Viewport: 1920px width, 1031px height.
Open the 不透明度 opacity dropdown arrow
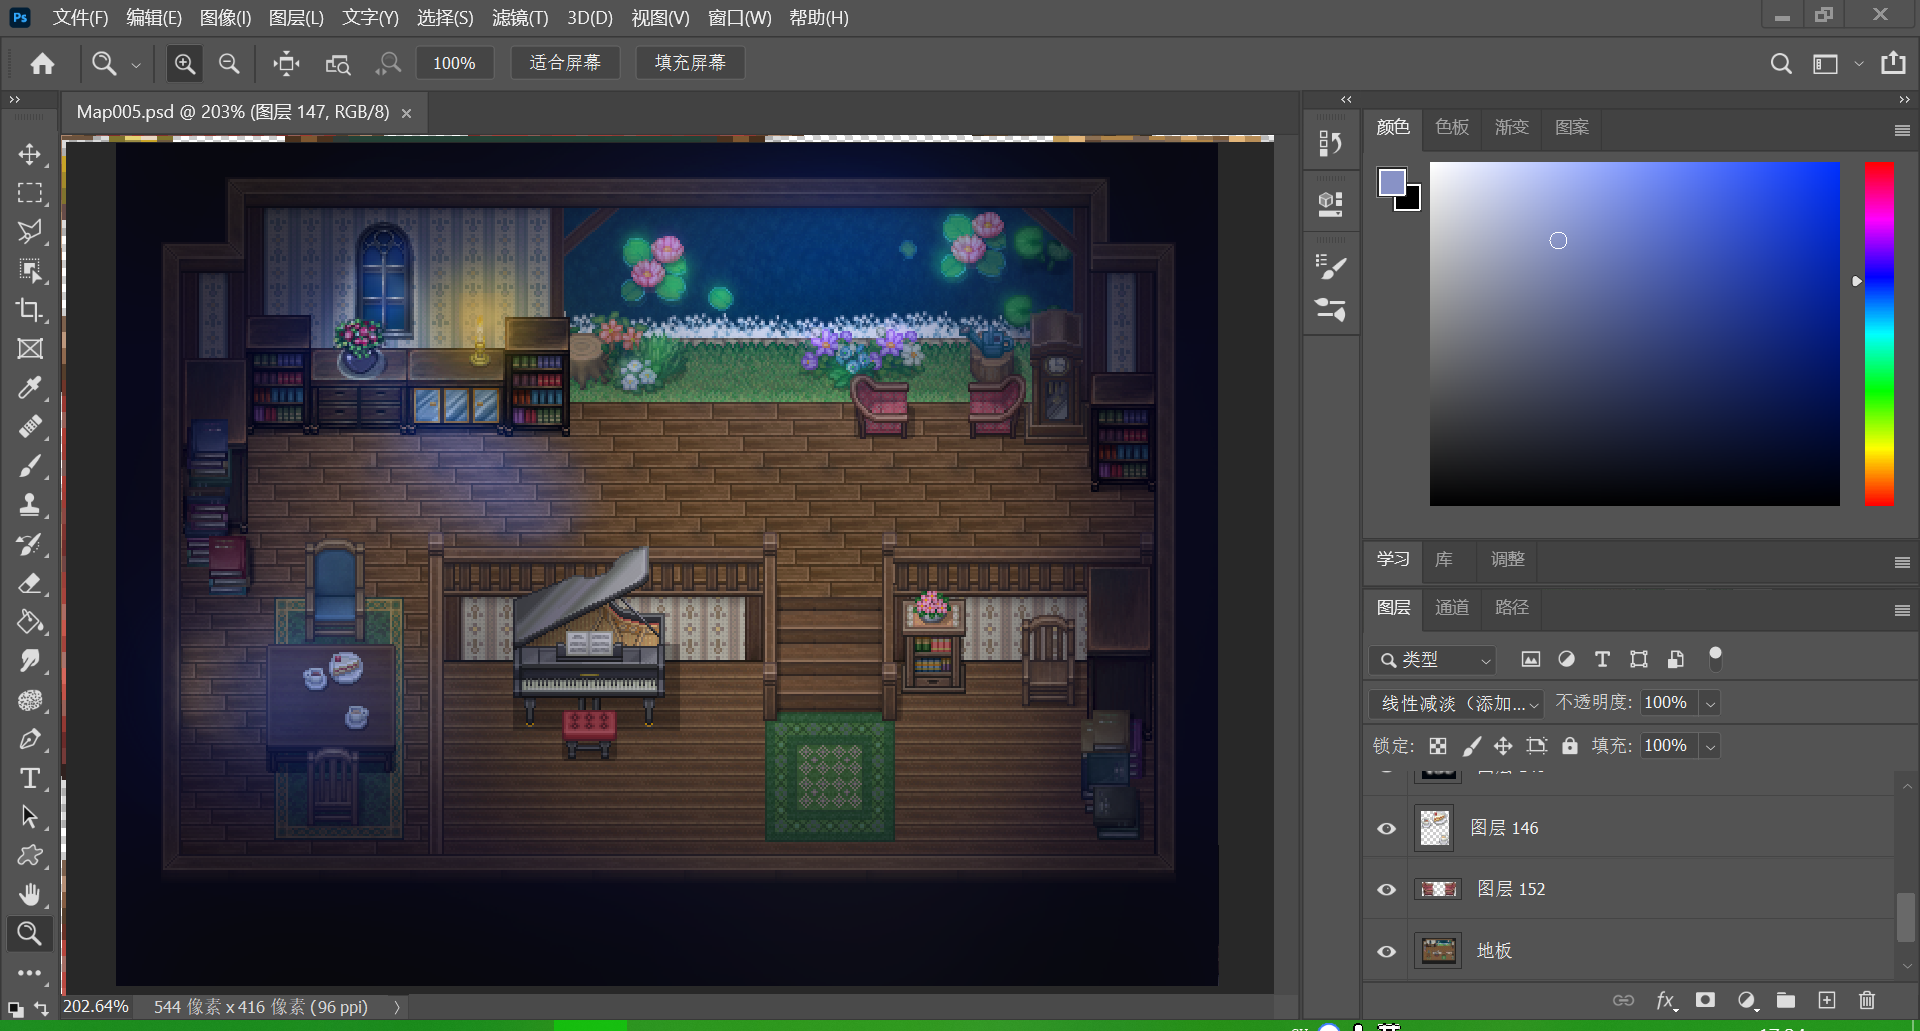tap(1710, 704)
